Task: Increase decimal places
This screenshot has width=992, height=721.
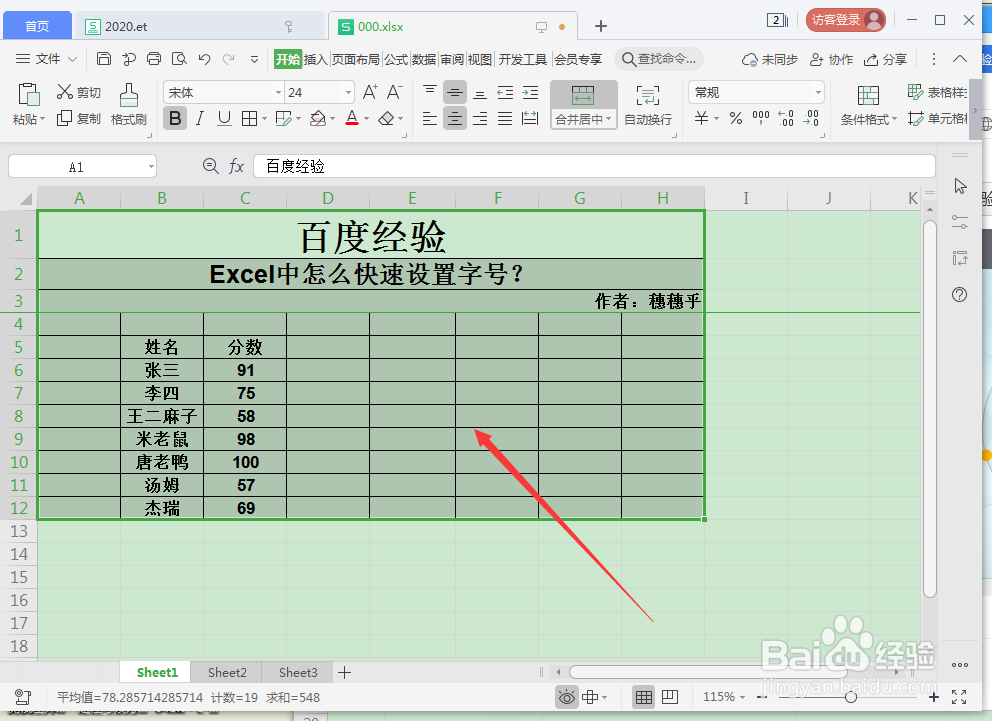Action: tap(786, 118)
